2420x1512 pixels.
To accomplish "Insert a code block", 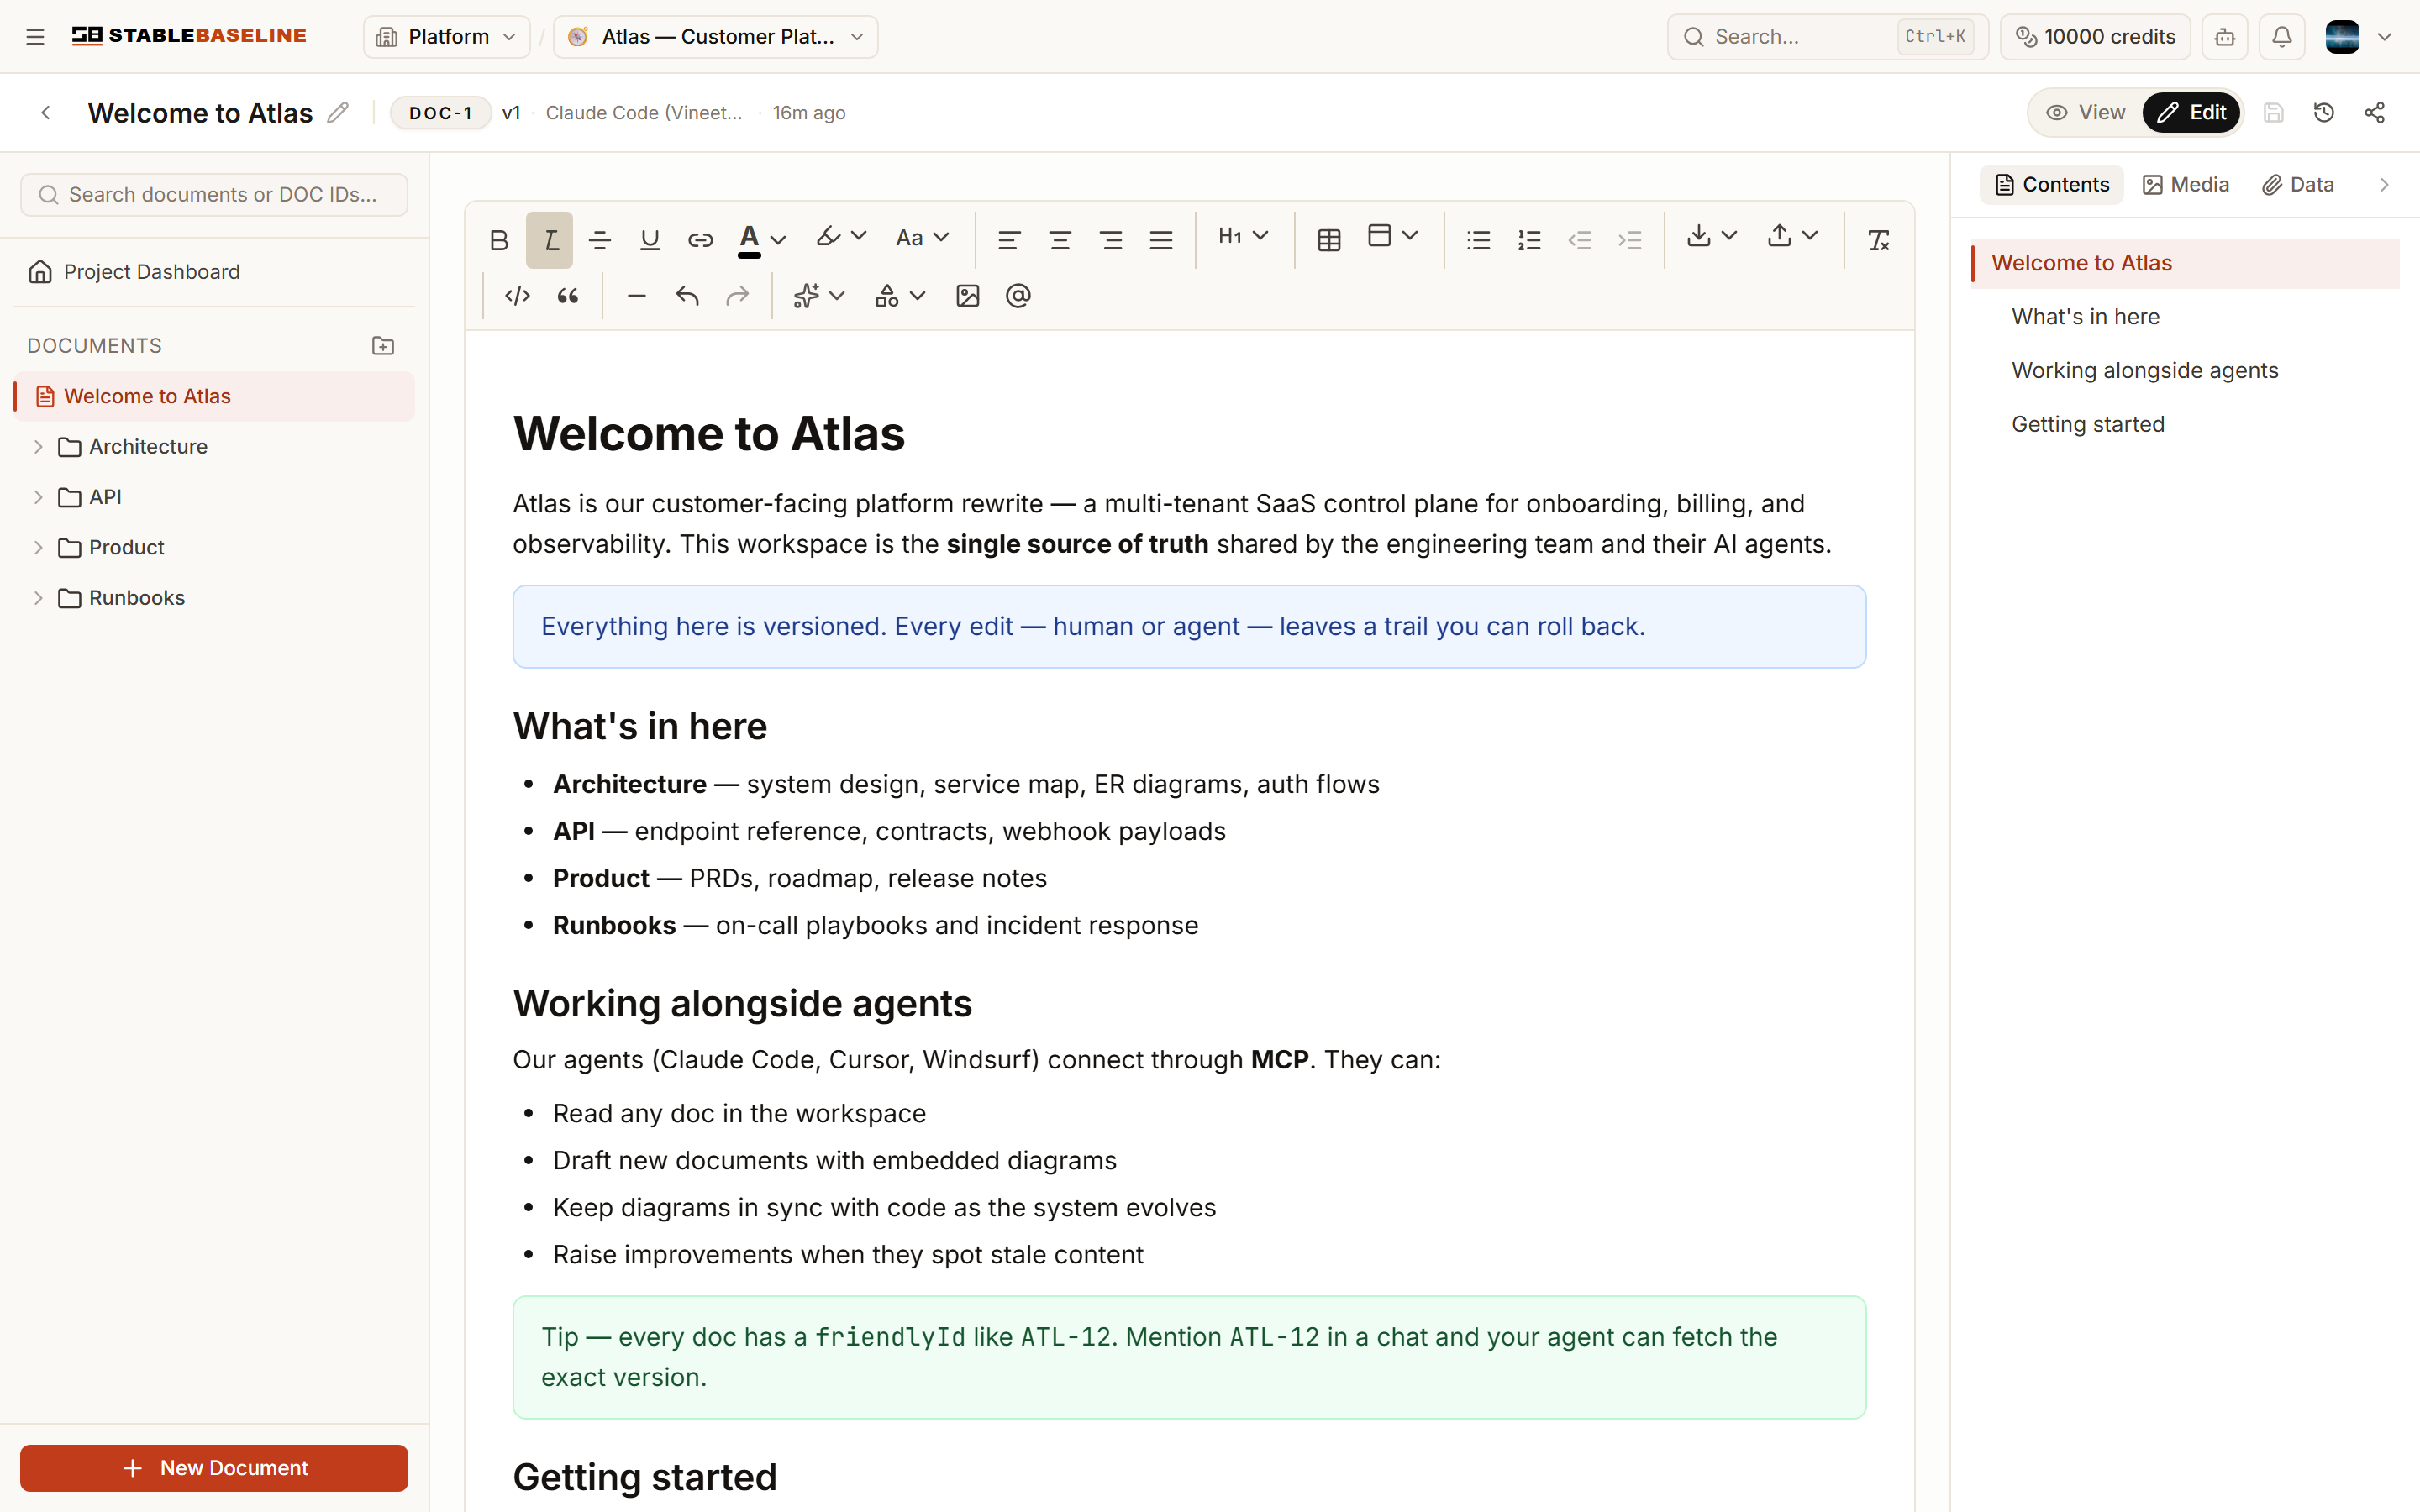I will 517,296.
